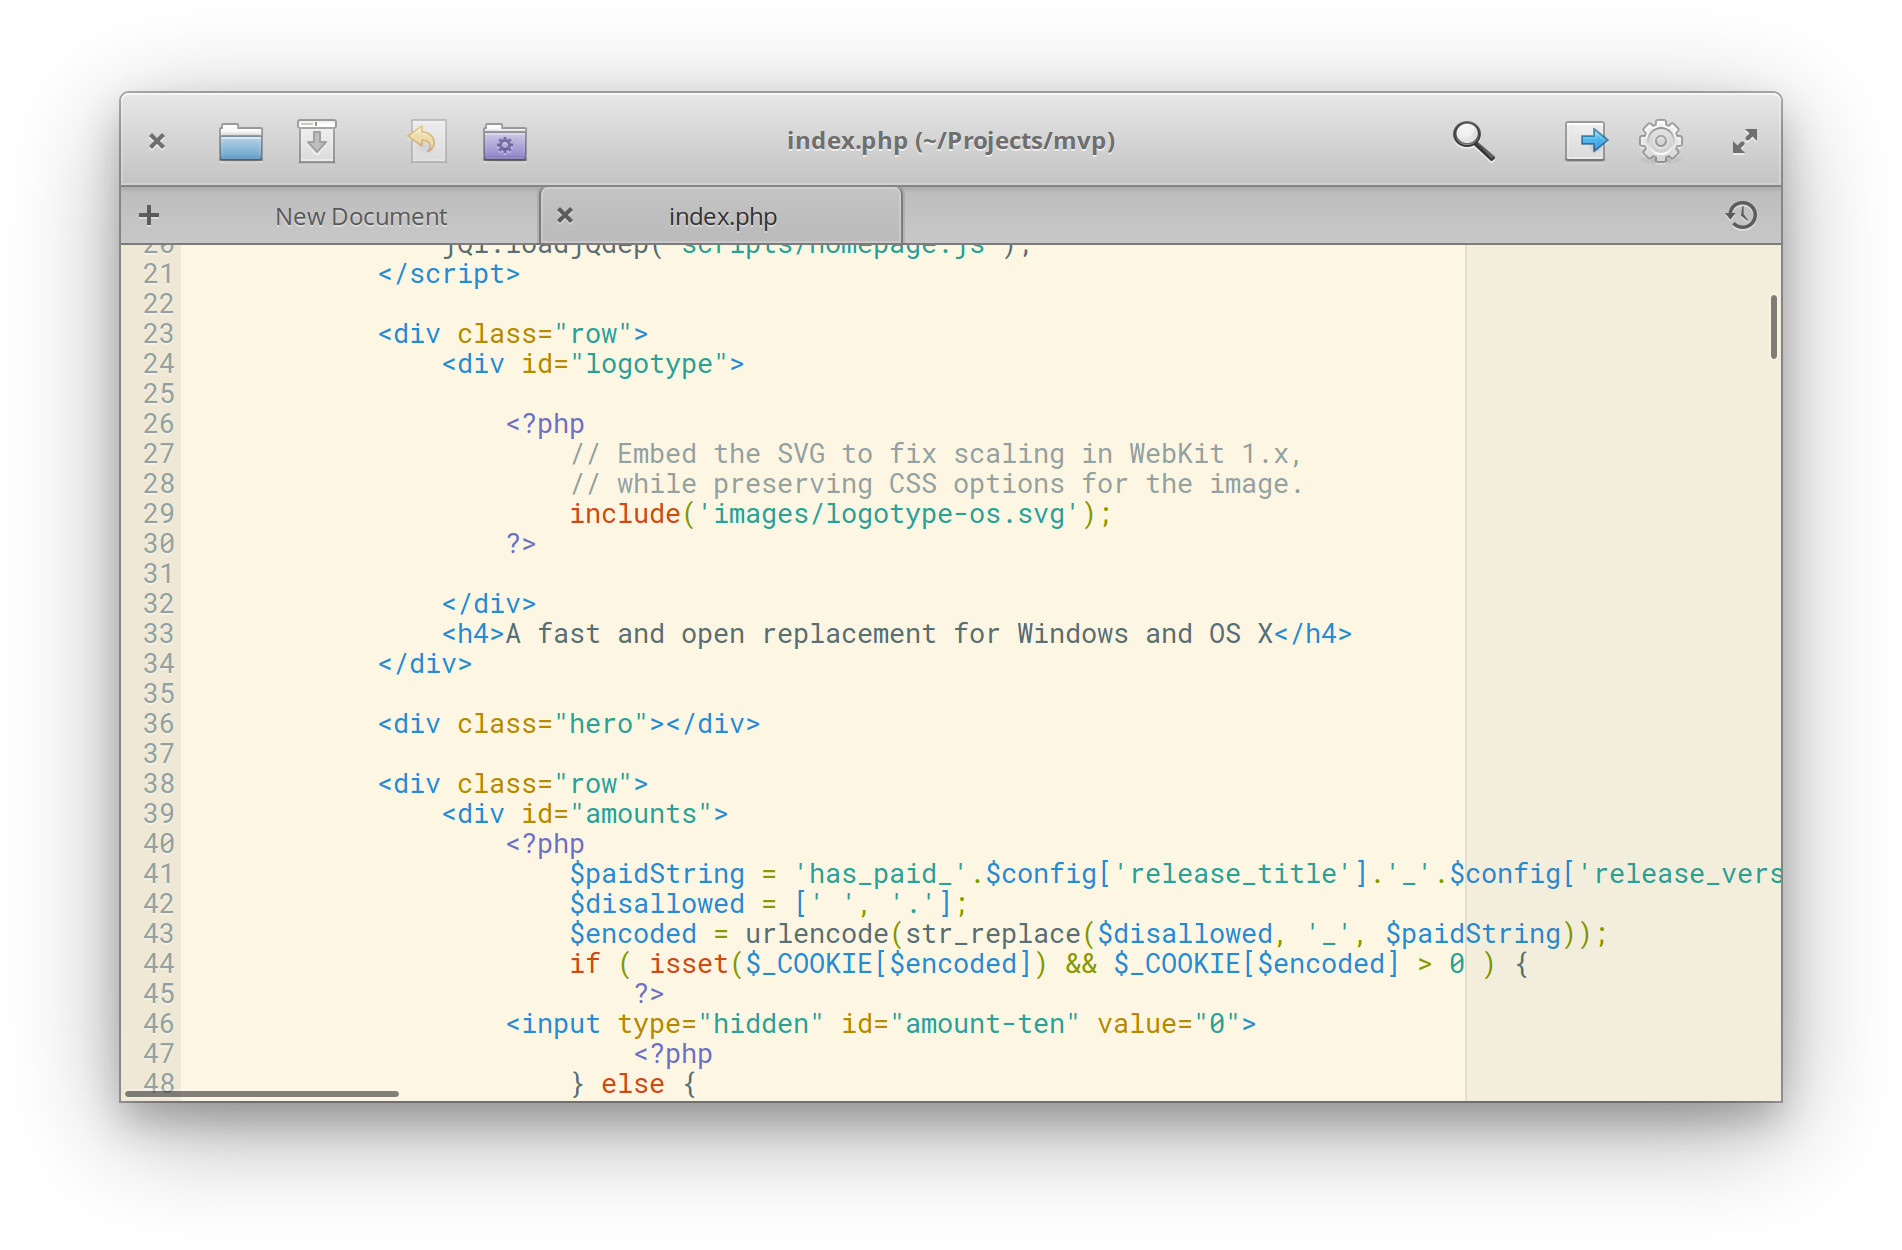Close the window with the X button
Viewport: 1902px width, 1250px height.
click(157, 141)
